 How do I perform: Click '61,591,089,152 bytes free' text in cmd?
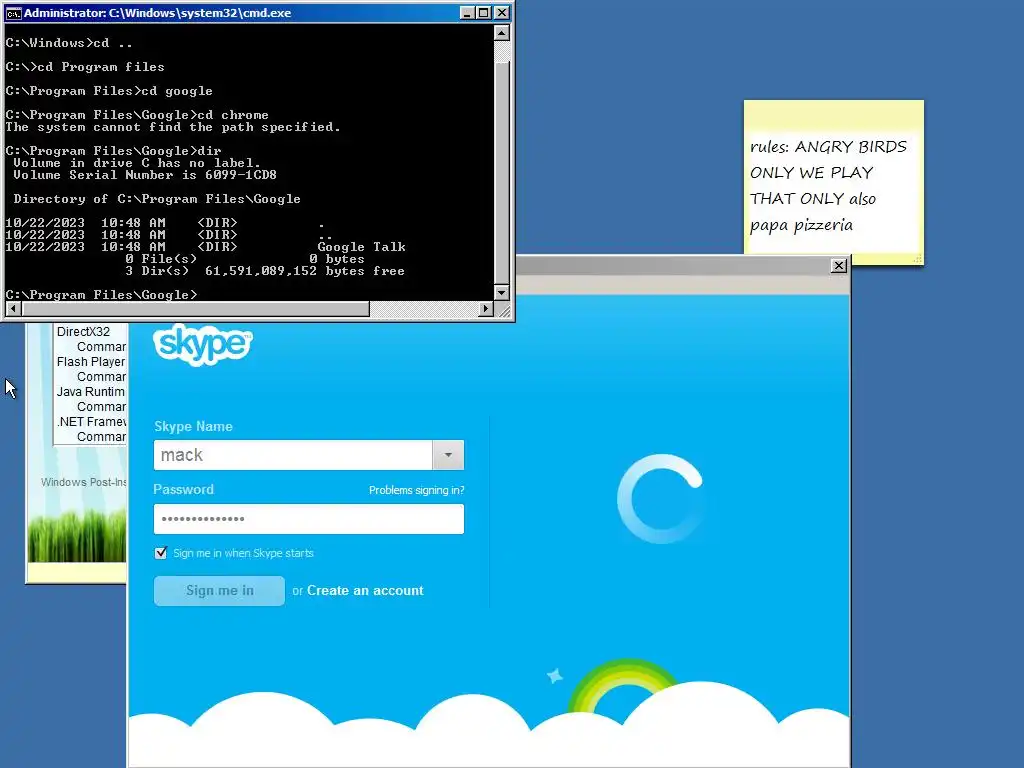coord(304,271)
